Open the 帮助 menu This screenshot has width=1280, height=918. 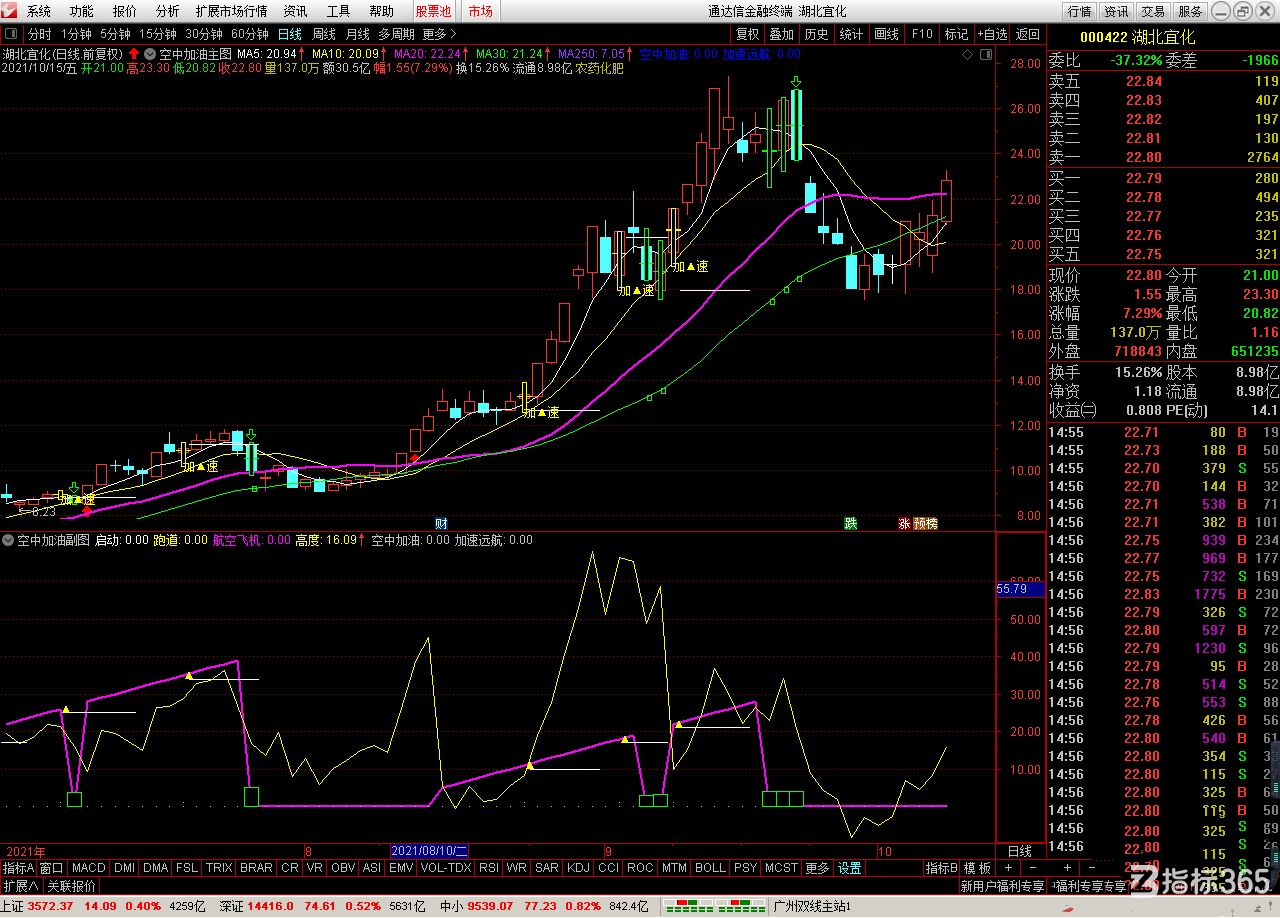[x=382, y=12]
